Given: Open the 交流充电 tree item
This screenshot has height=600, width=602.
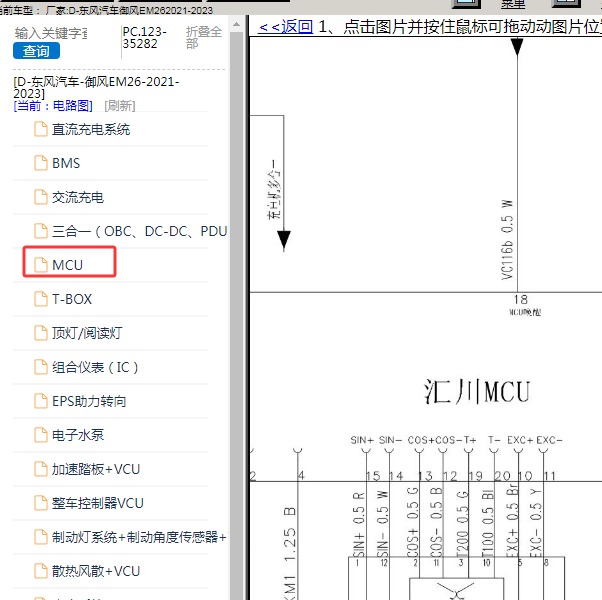Looking at the screenshot, I should [78, 197].
